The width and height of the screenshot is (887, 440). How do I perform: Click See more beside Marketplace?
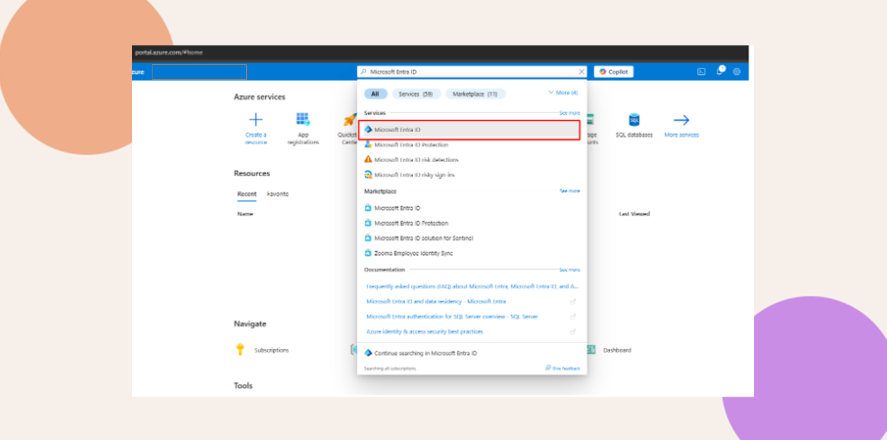[570, 191]
